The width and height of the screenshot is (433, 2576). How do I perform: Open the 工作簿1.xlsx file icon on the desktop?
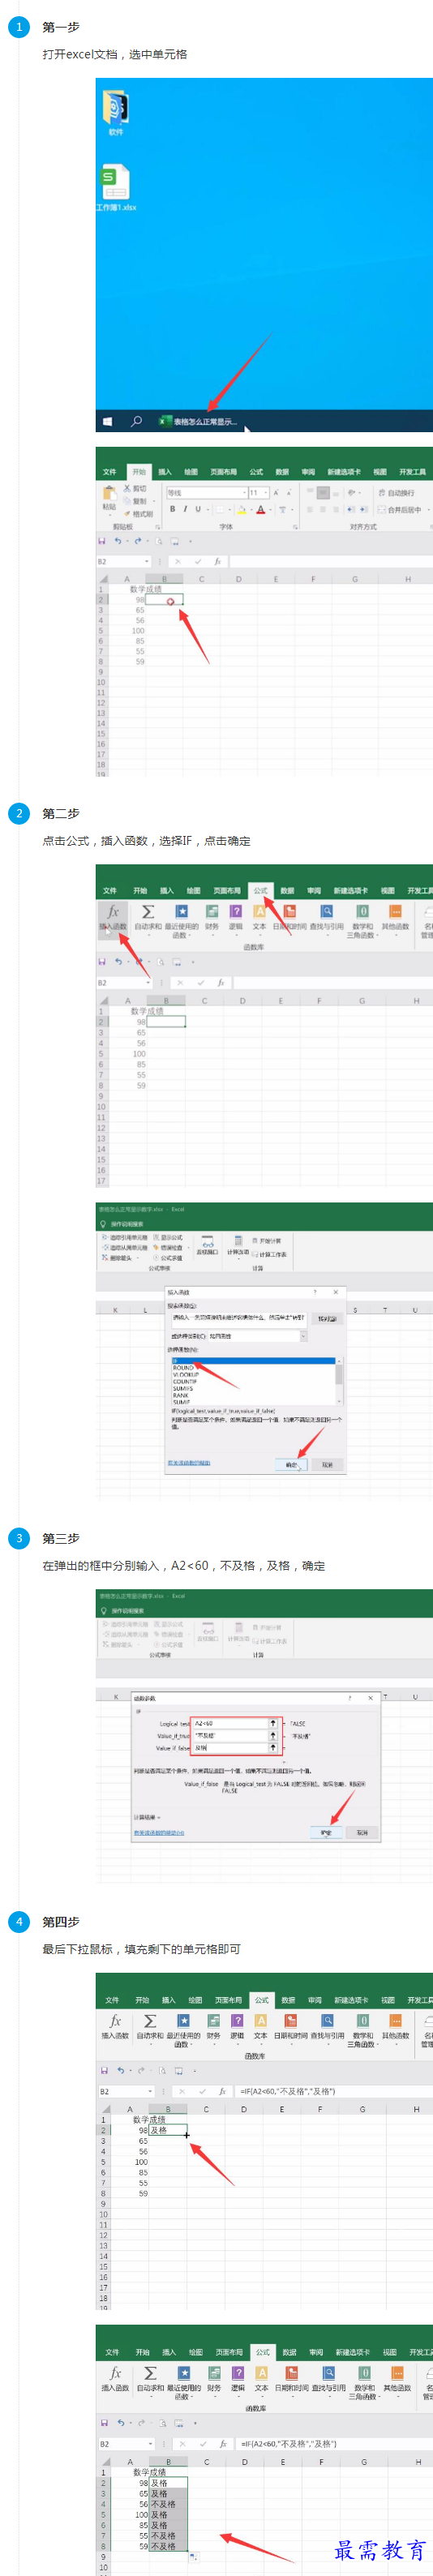pos(116,183)
